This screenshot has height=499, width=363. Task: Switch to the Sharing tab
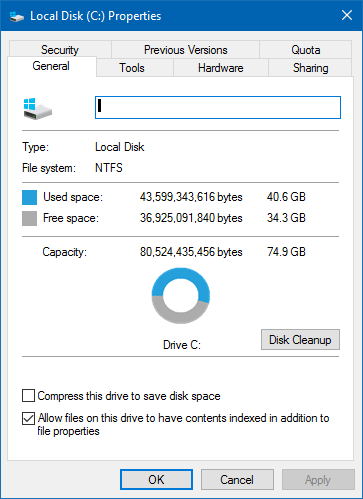click(x=310, y=68)
